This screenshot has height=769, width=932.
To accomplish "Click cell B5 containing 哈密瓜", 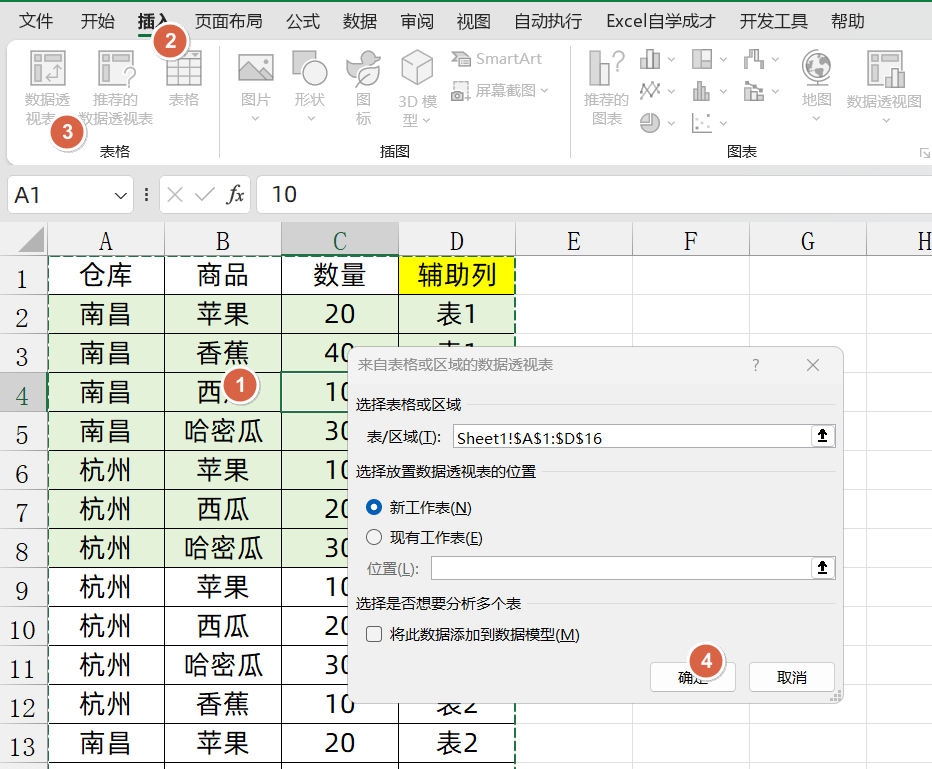I will [x=223, y=431].
